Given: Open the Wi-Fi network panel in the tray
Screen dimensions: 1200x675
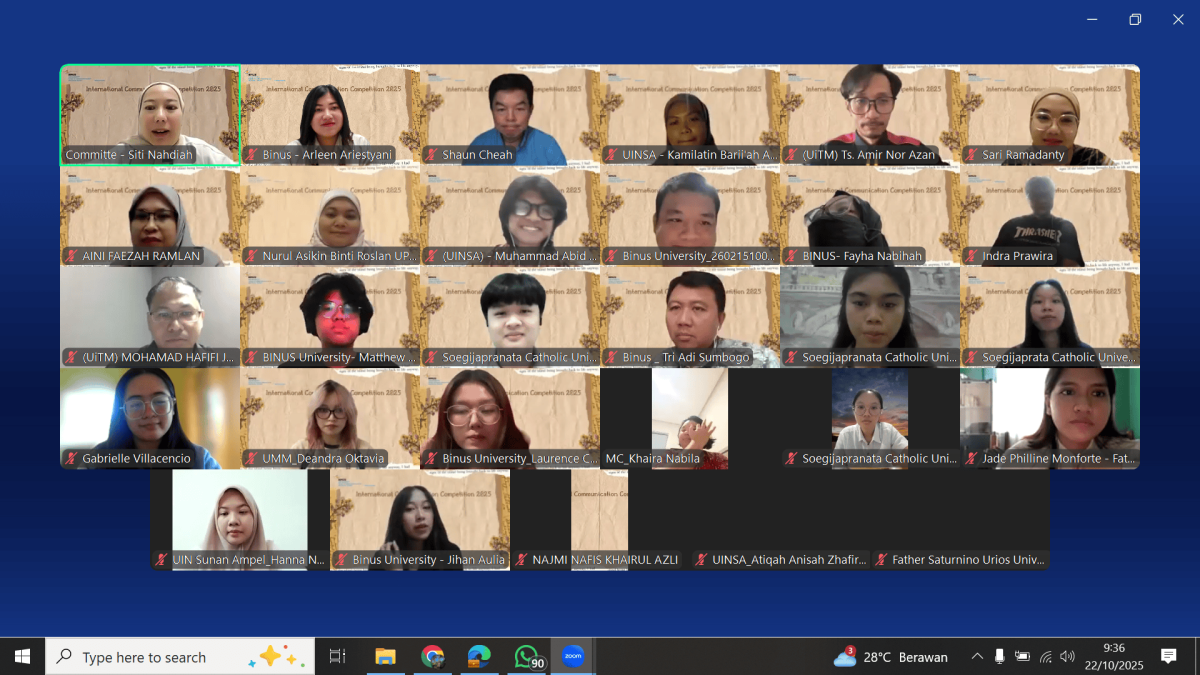Looking at the screenshot, I should (1045, 657).
